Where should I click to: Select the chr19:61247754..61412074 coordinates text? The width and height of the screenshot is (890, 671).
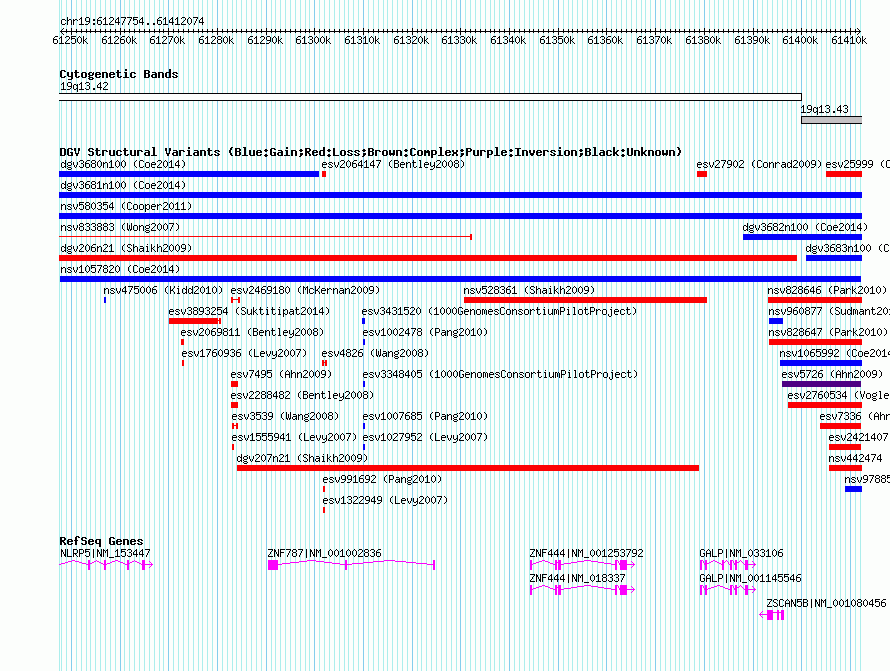point(132,21)
